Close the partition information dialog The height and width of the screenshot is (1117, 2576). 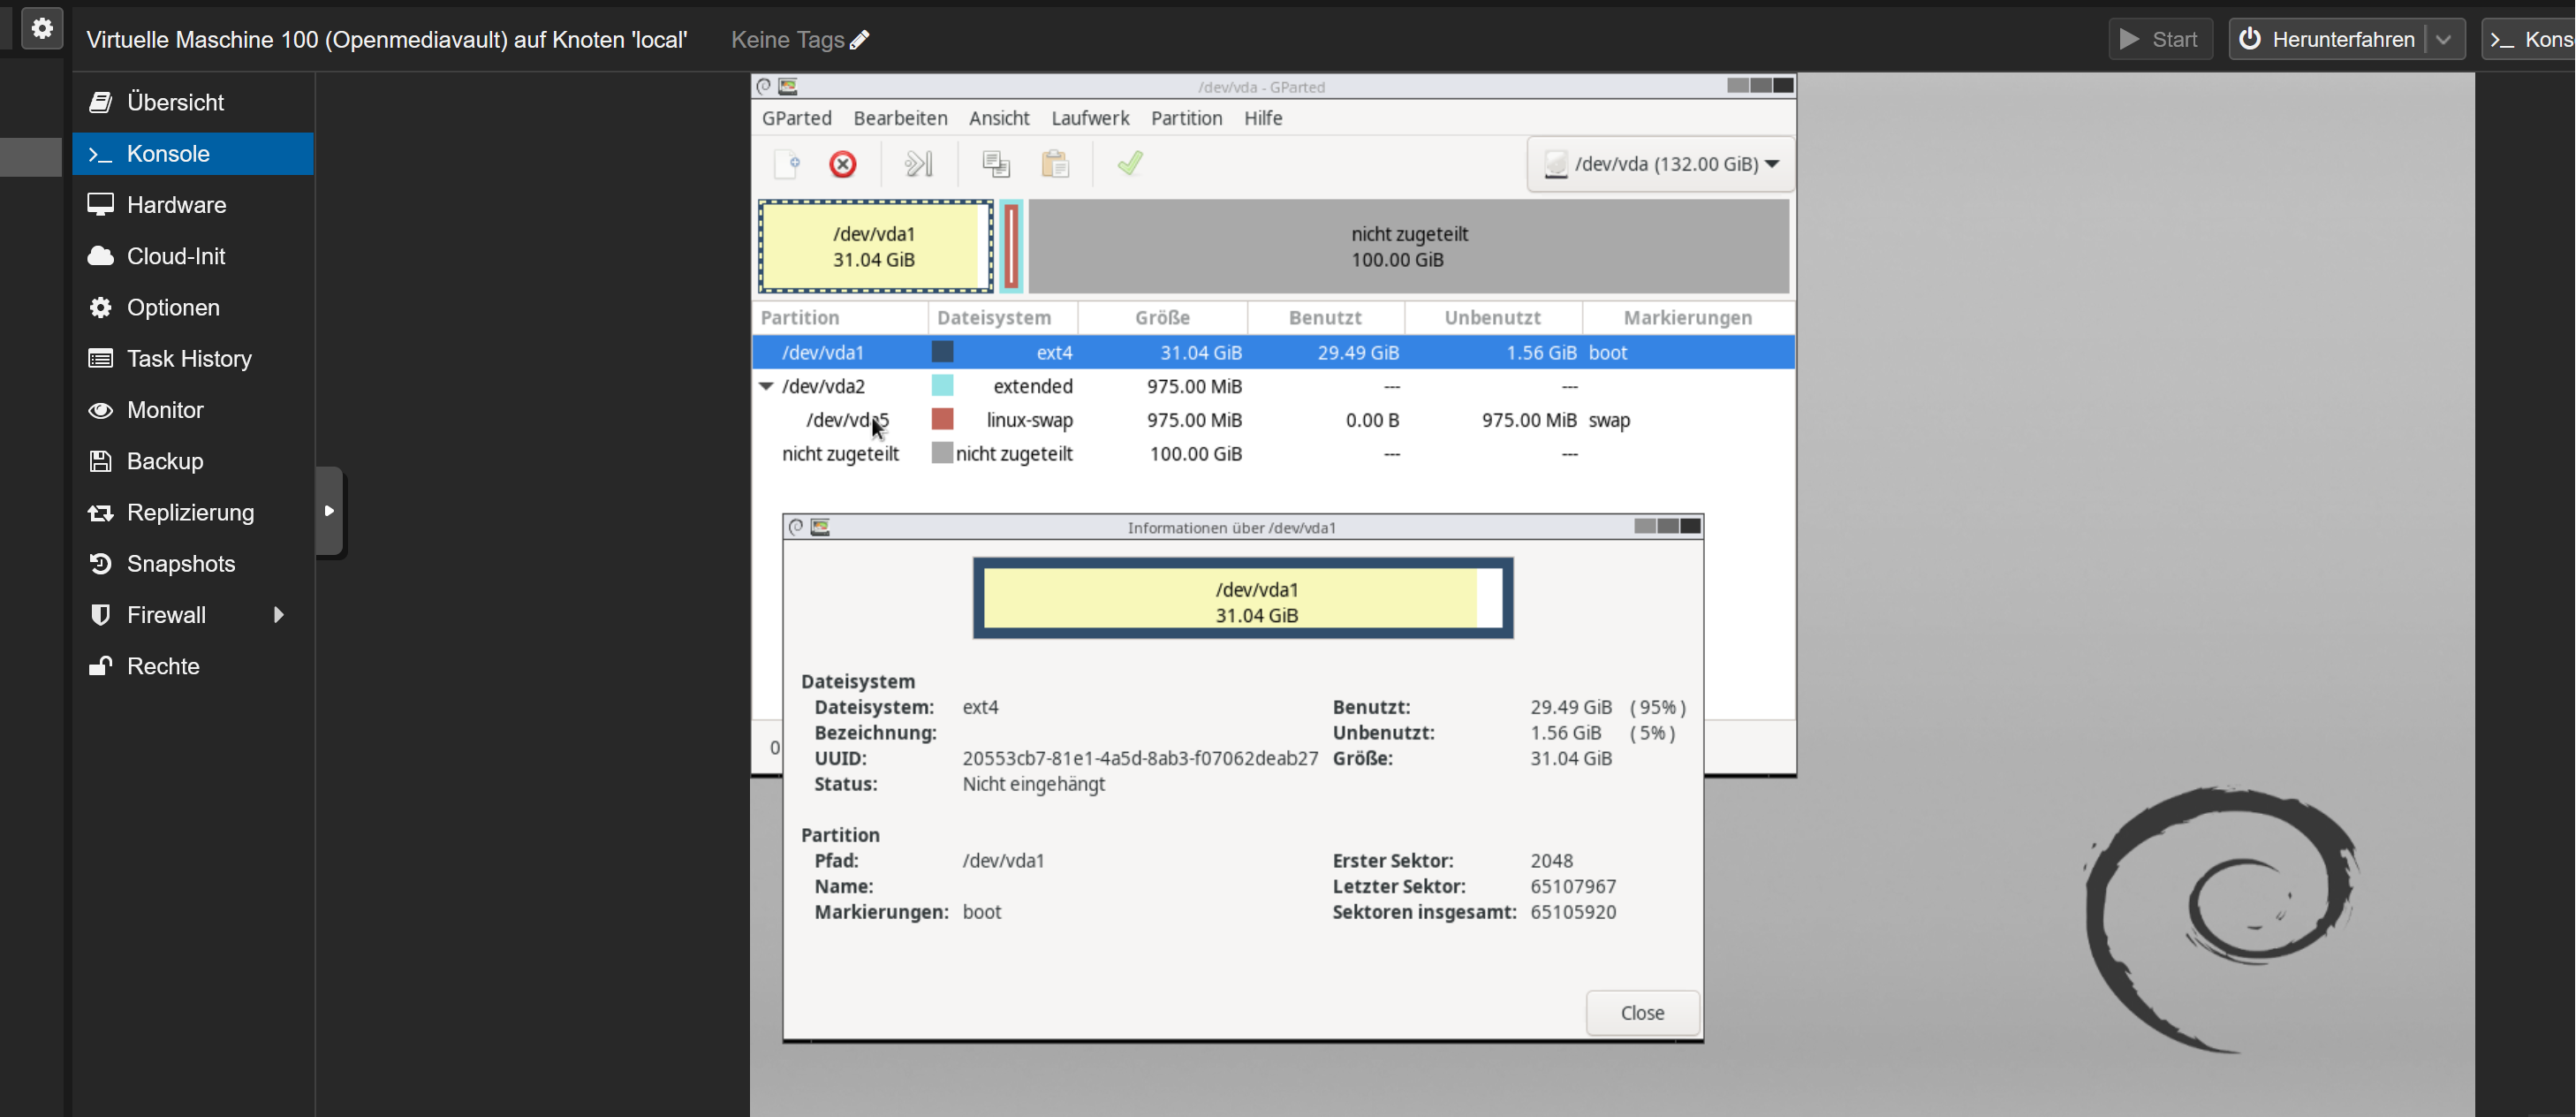pos(1642,1013)
